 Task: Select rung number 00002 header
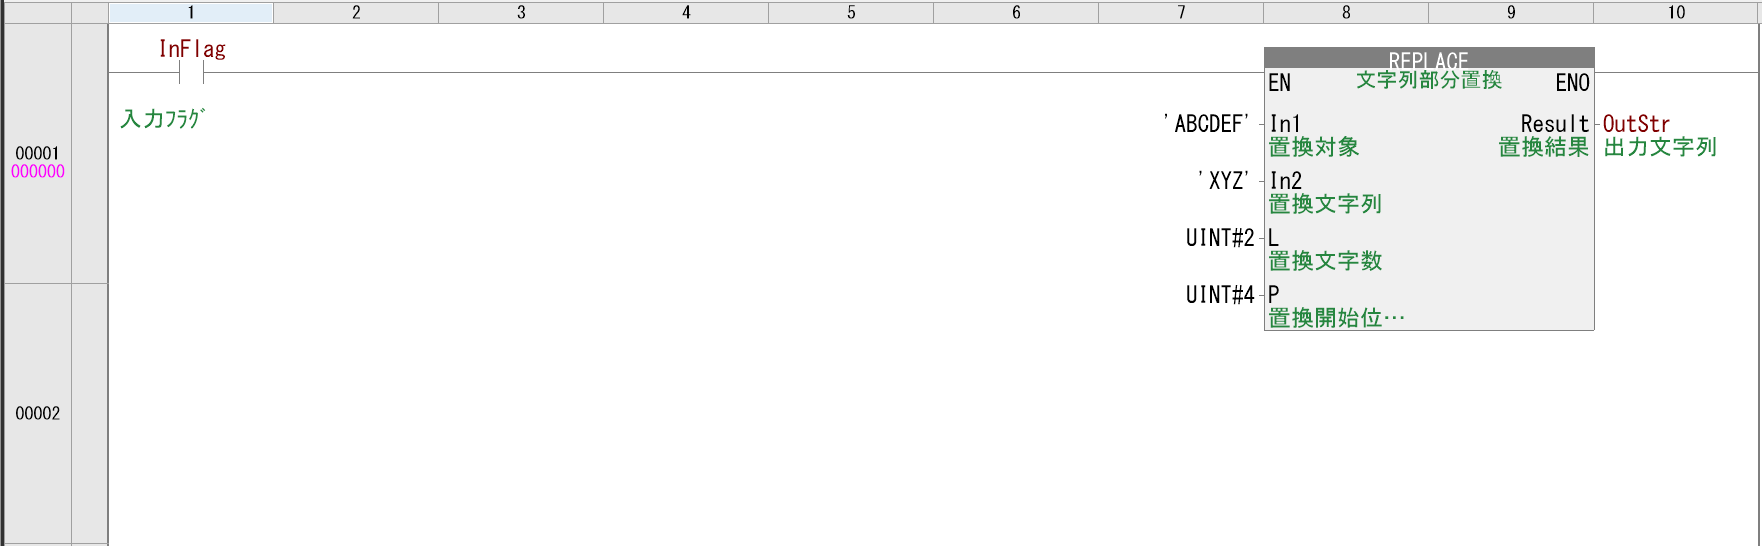point(37,413)
